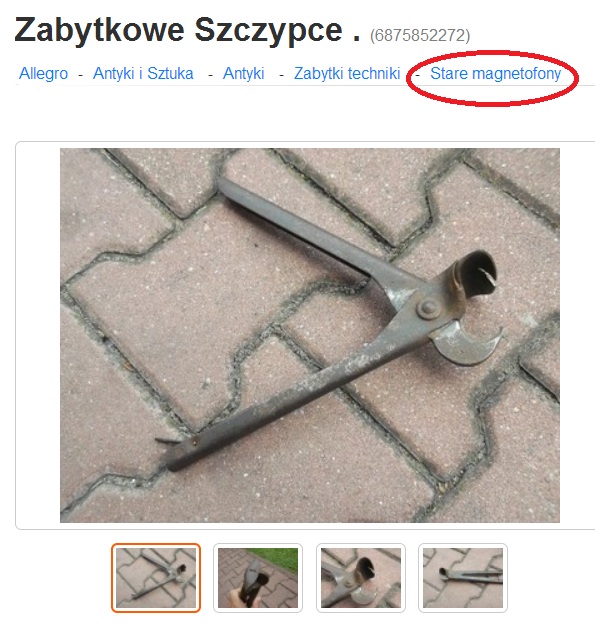Select the first thumbnail with orange border
Viewport: 595px width, 624px height.
(156, 577)
